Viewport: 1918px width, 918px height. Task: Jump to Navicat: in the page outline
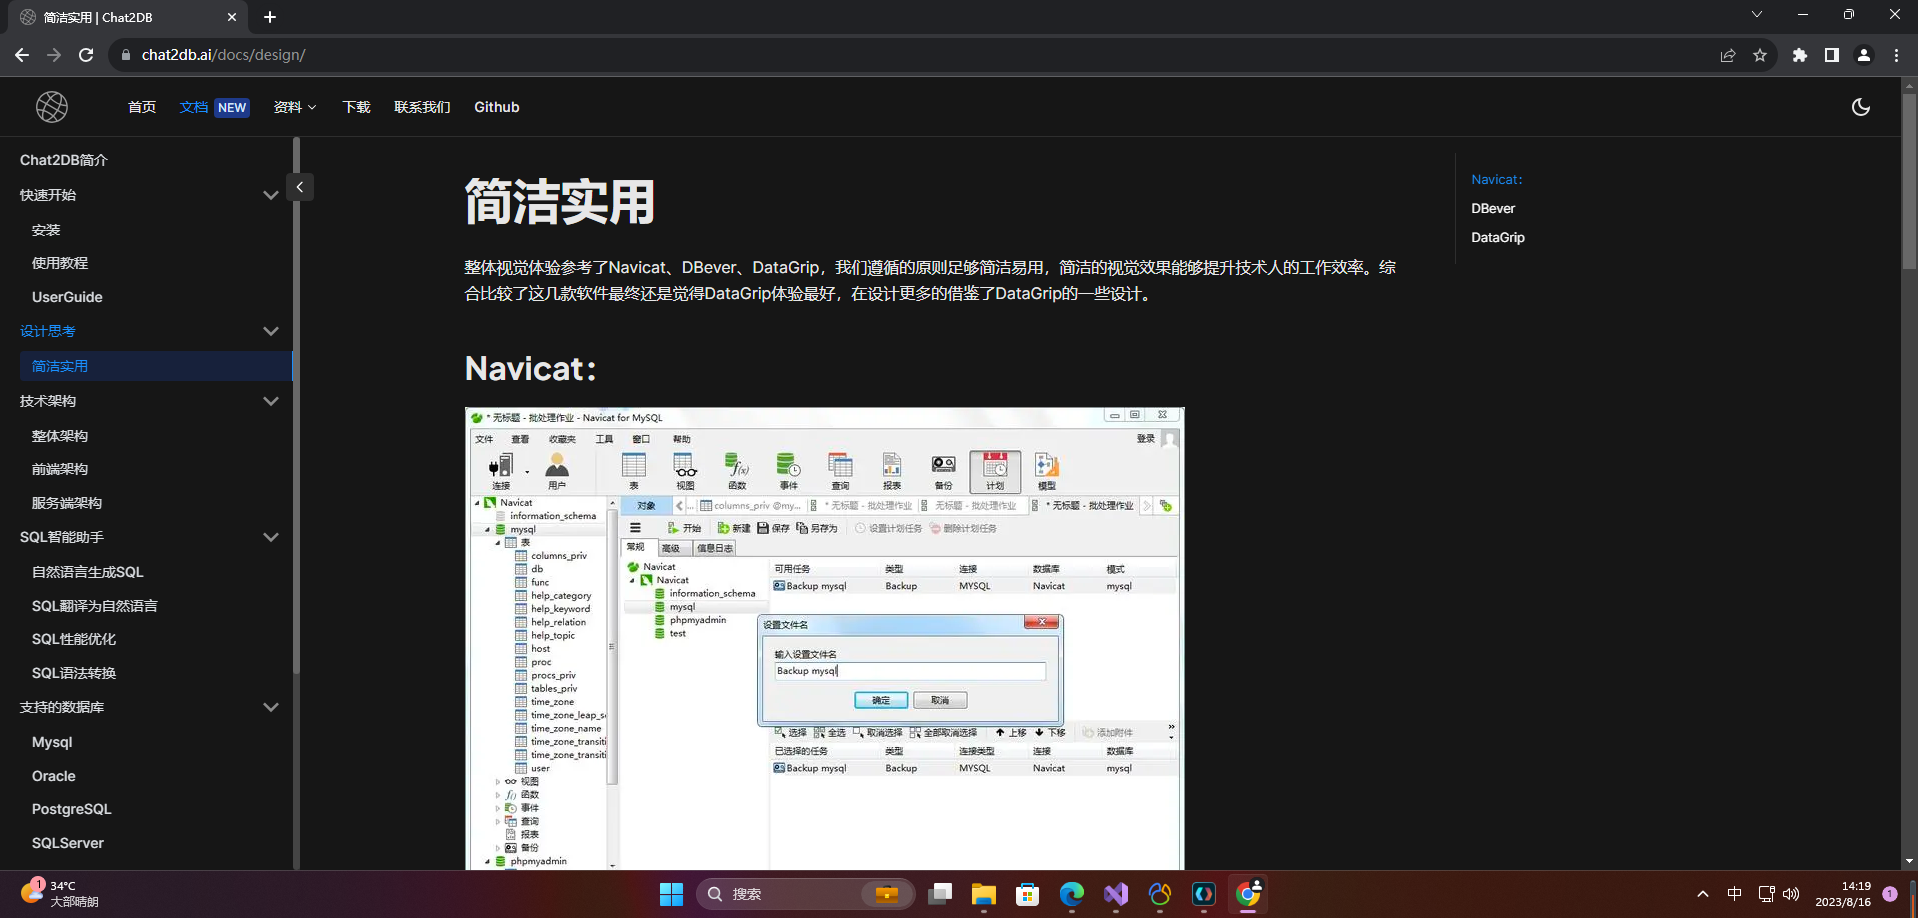tap(1497, 179)
